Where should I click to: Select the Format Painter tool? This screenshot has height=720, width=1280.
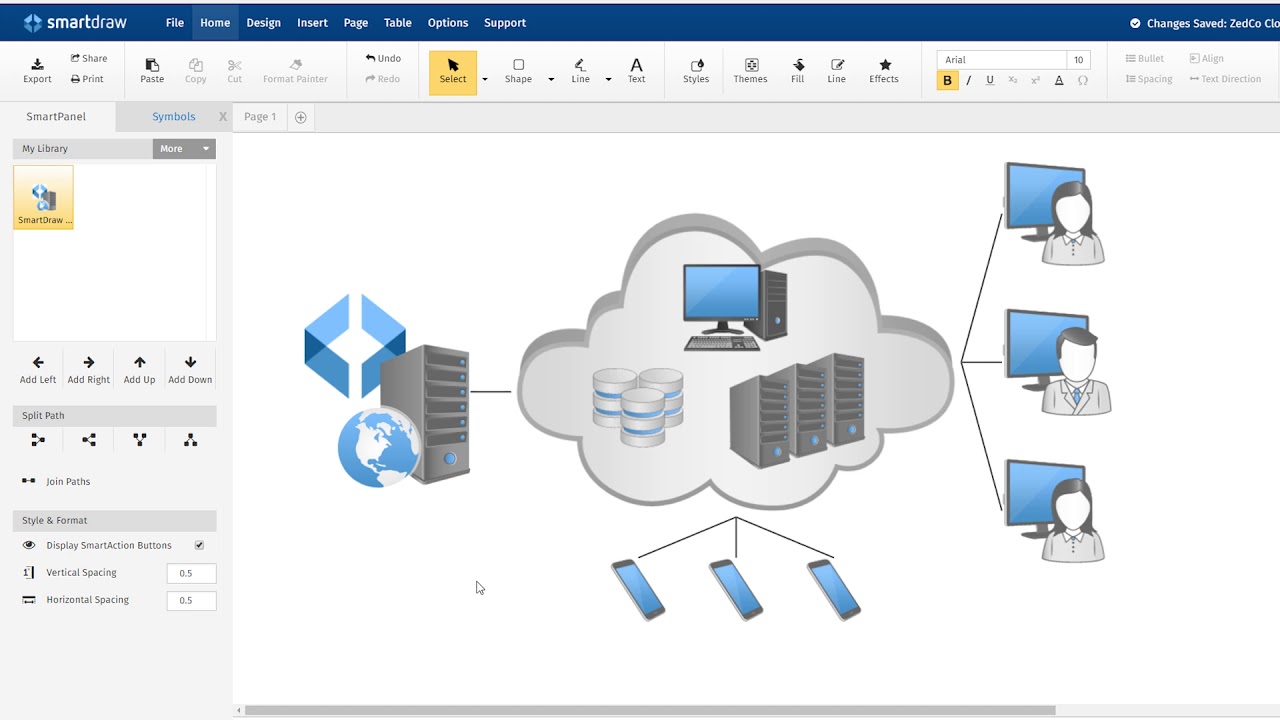coord(295,71)
